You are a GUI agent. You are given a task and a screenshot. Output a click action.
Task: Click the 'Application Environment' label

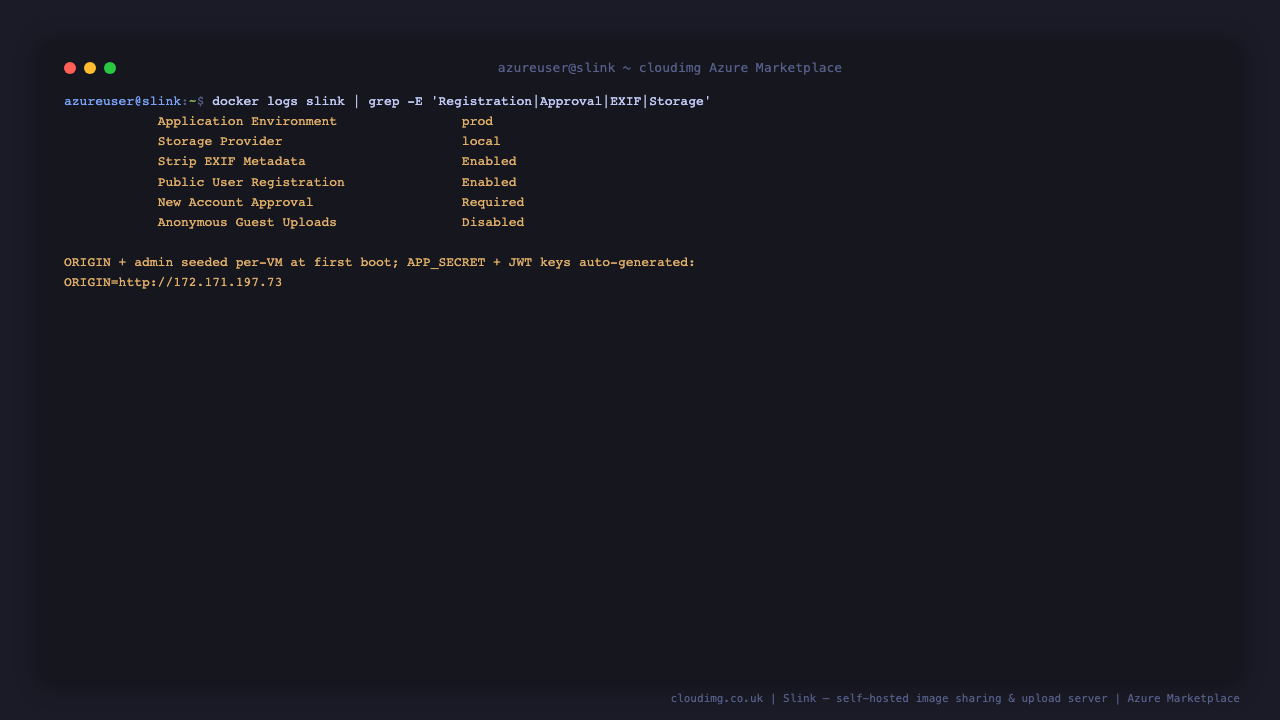247,121
